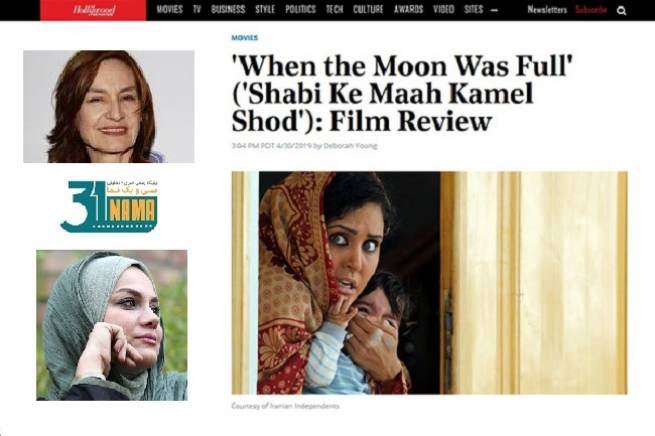Click the 31Nama logo
The image size is (655, 436).
[x=109, y=206]
